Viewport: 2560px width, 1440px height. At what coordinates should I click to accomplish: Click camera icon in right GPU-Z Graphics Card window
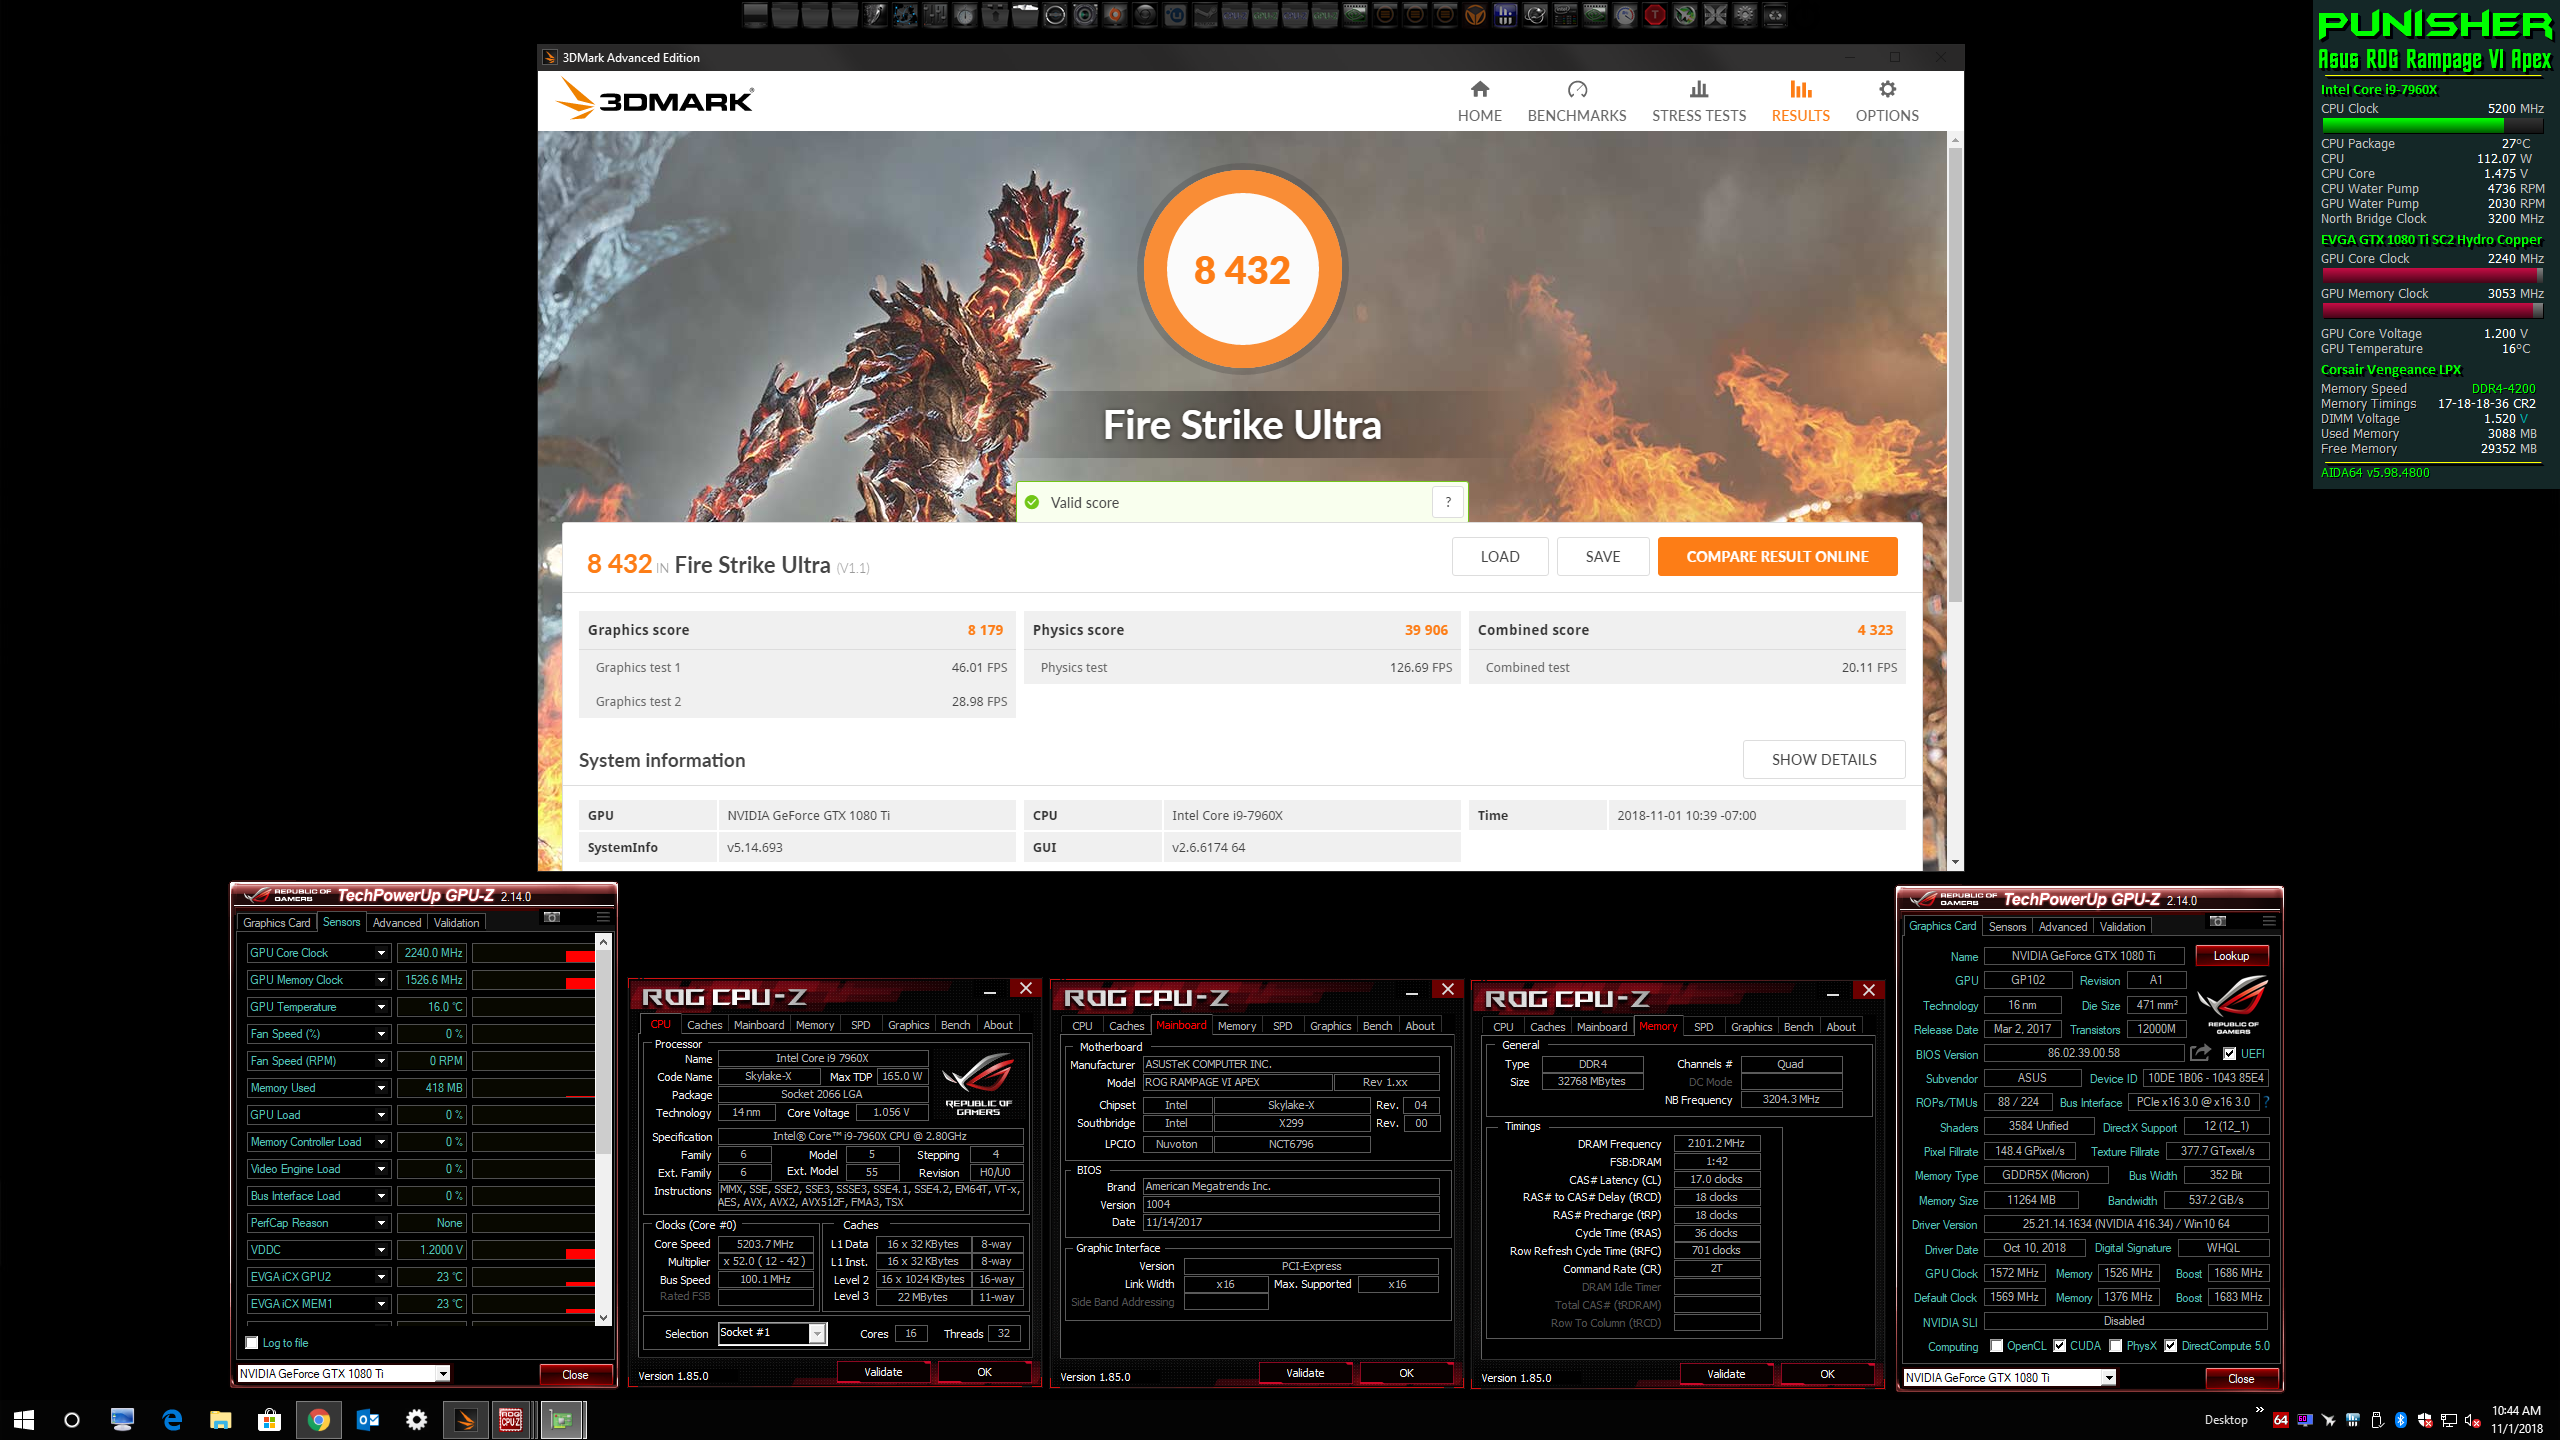[x=2217, y=921]
